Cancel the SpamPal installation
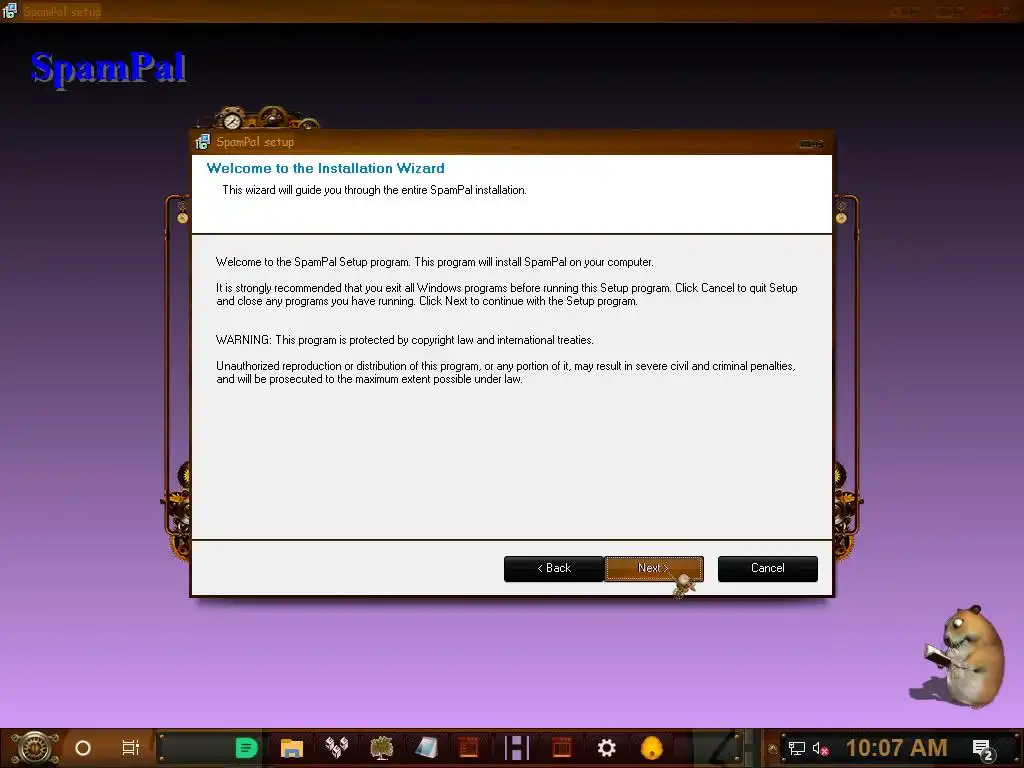The image size is (1024, 768). [767, 568]
